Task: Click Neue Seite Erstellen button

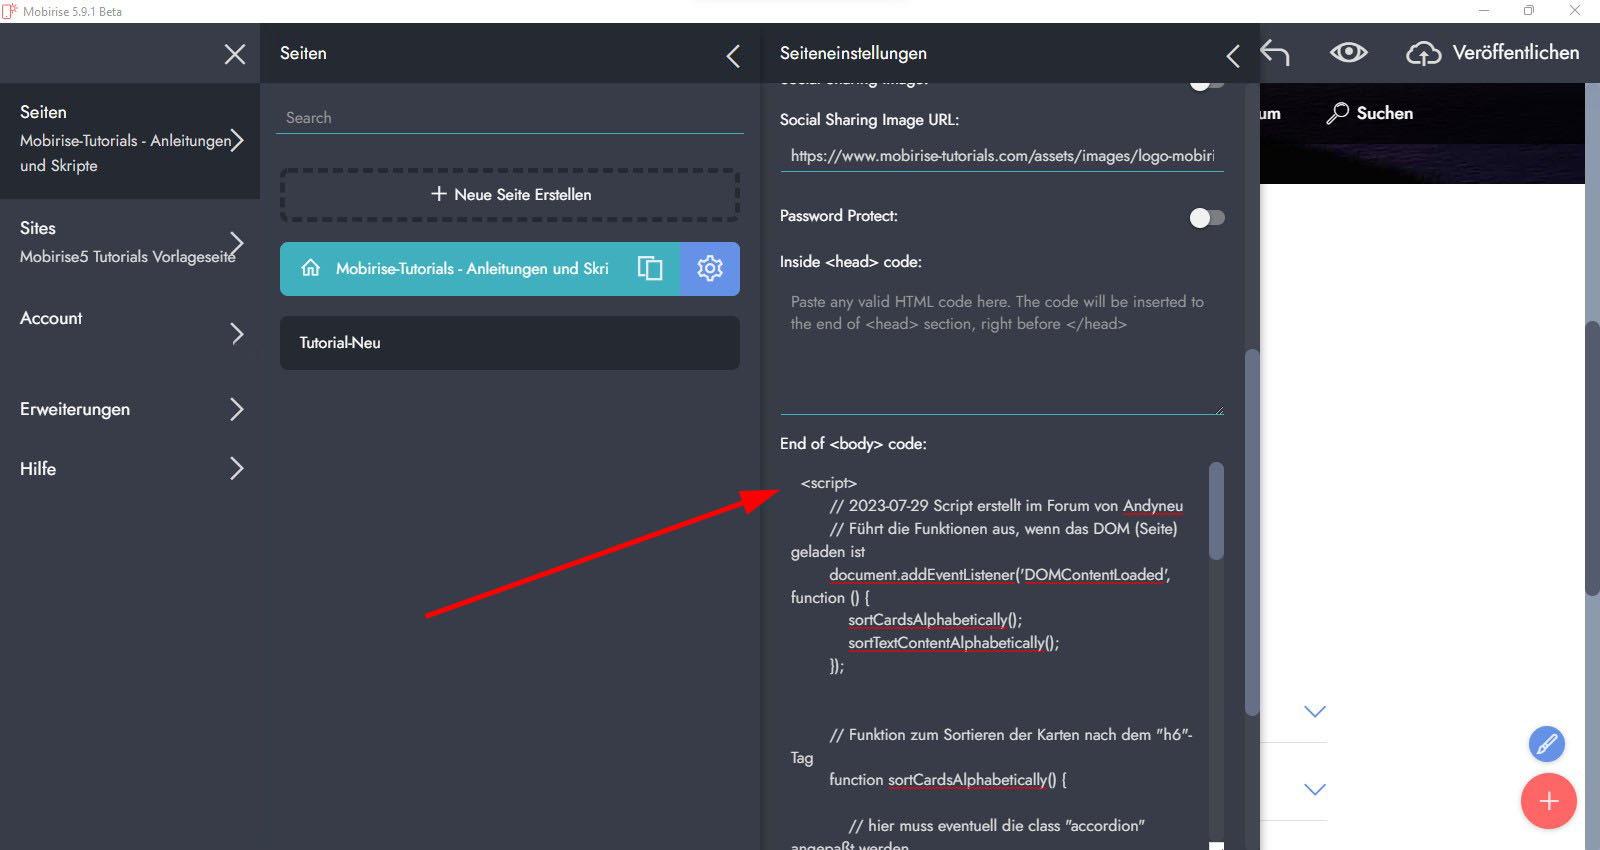Action: [x=510, y=194]
